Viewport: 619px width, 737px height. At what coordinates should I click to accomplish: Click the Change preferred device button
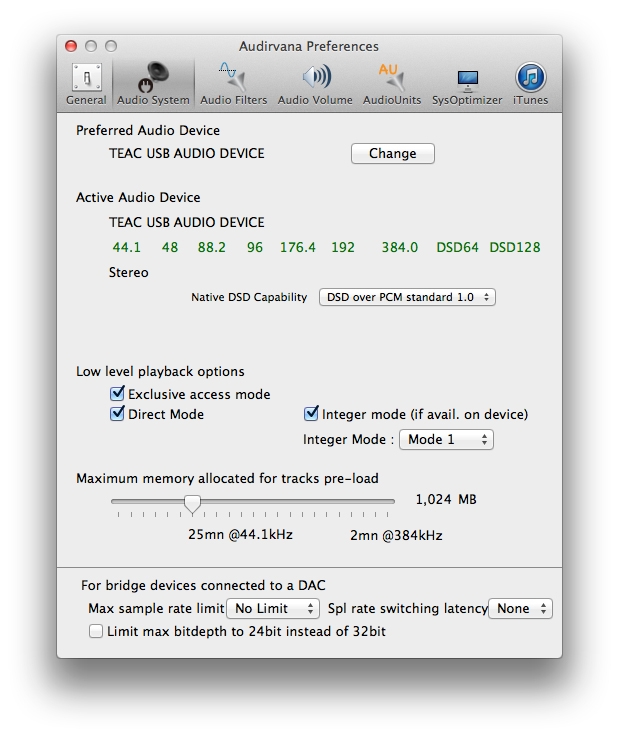pos(392,154)
